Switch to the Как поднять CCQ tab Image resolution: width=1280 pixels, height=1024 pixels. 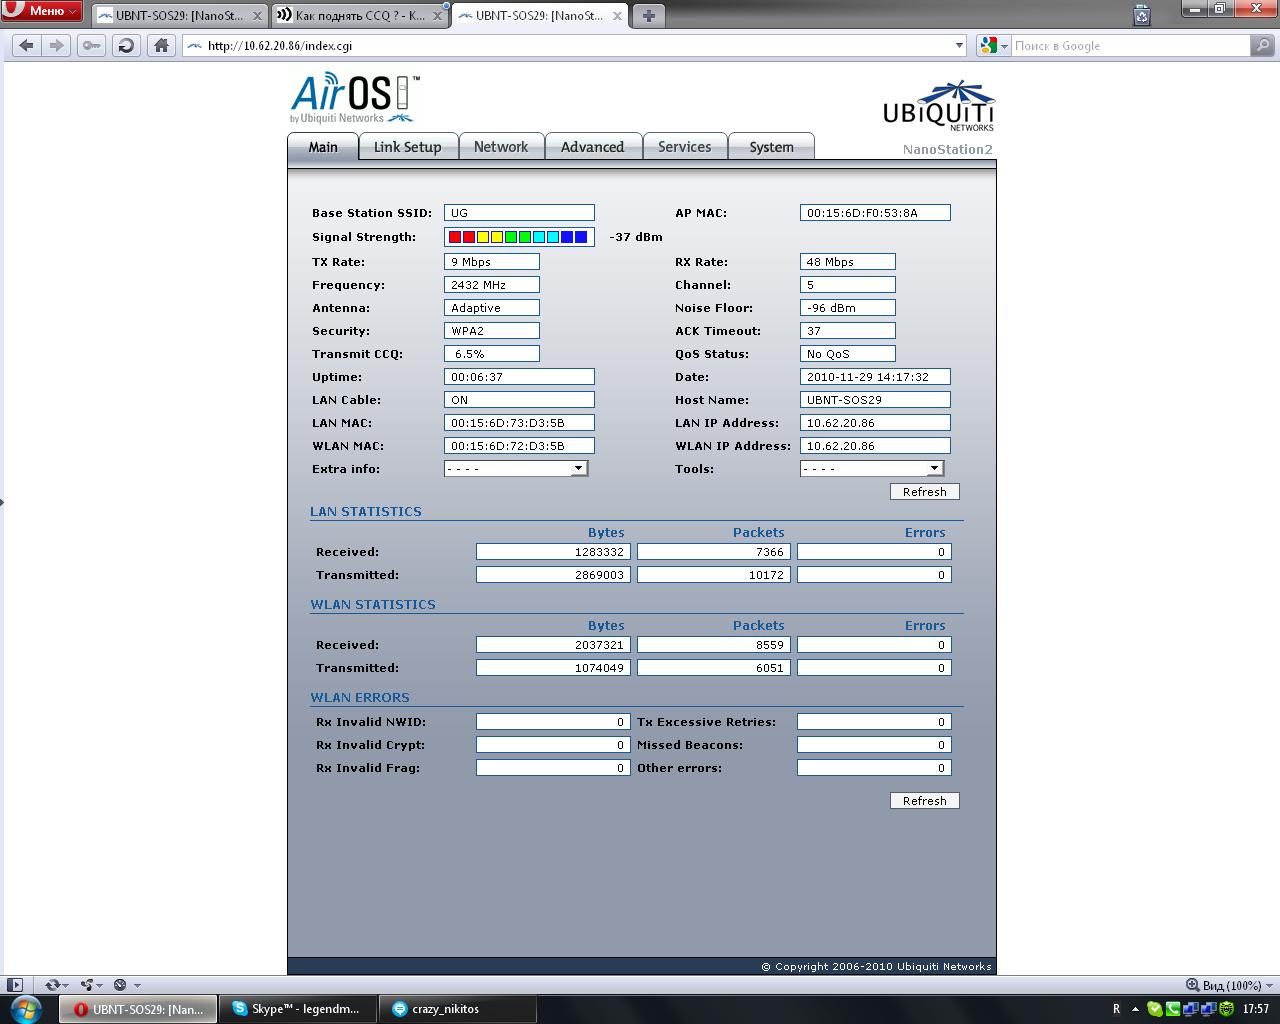(x=359, y=15)
